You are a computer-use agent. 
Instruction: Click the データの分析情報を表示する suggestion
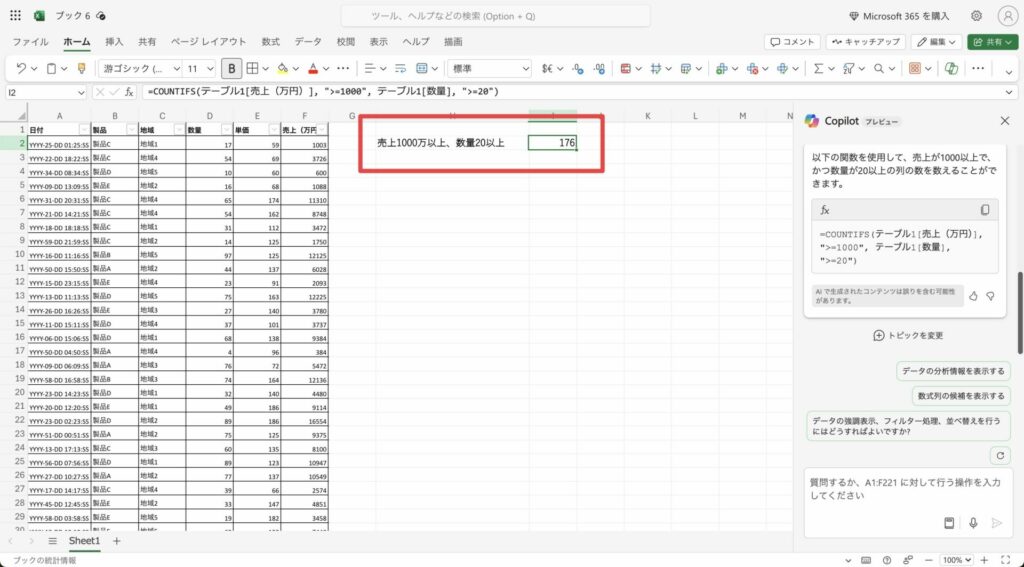pos(952,371)
